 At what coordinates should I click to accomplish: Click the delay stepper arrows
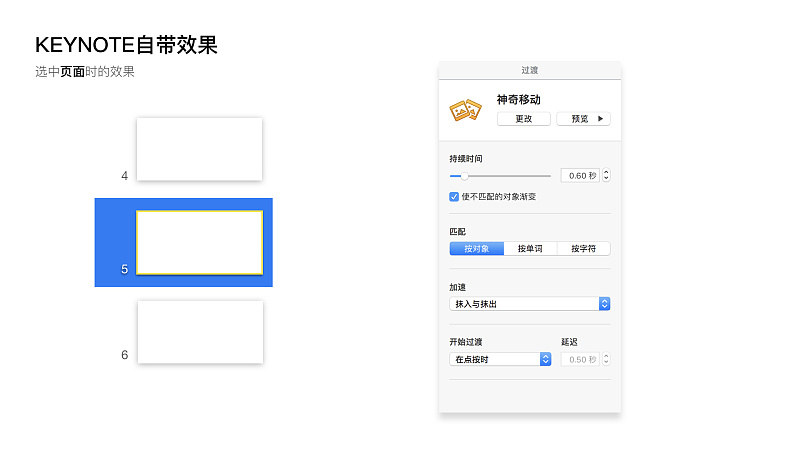coord(606,359)
